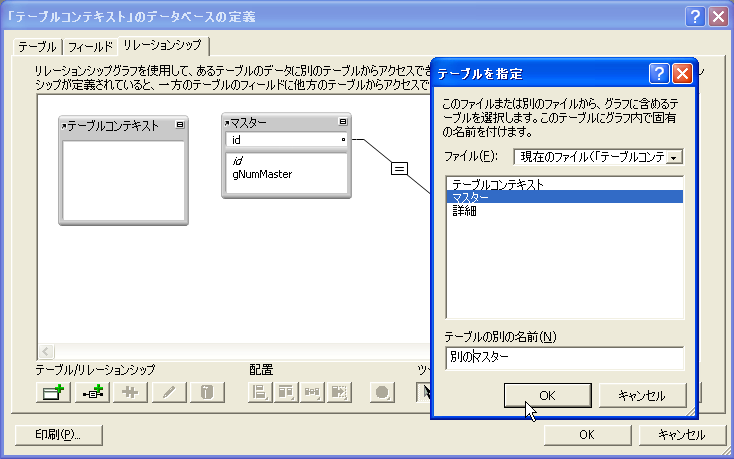Open the ファイル dropdown list
The height and width of the screenshot is (459, 734).
[x=675, y=157]
